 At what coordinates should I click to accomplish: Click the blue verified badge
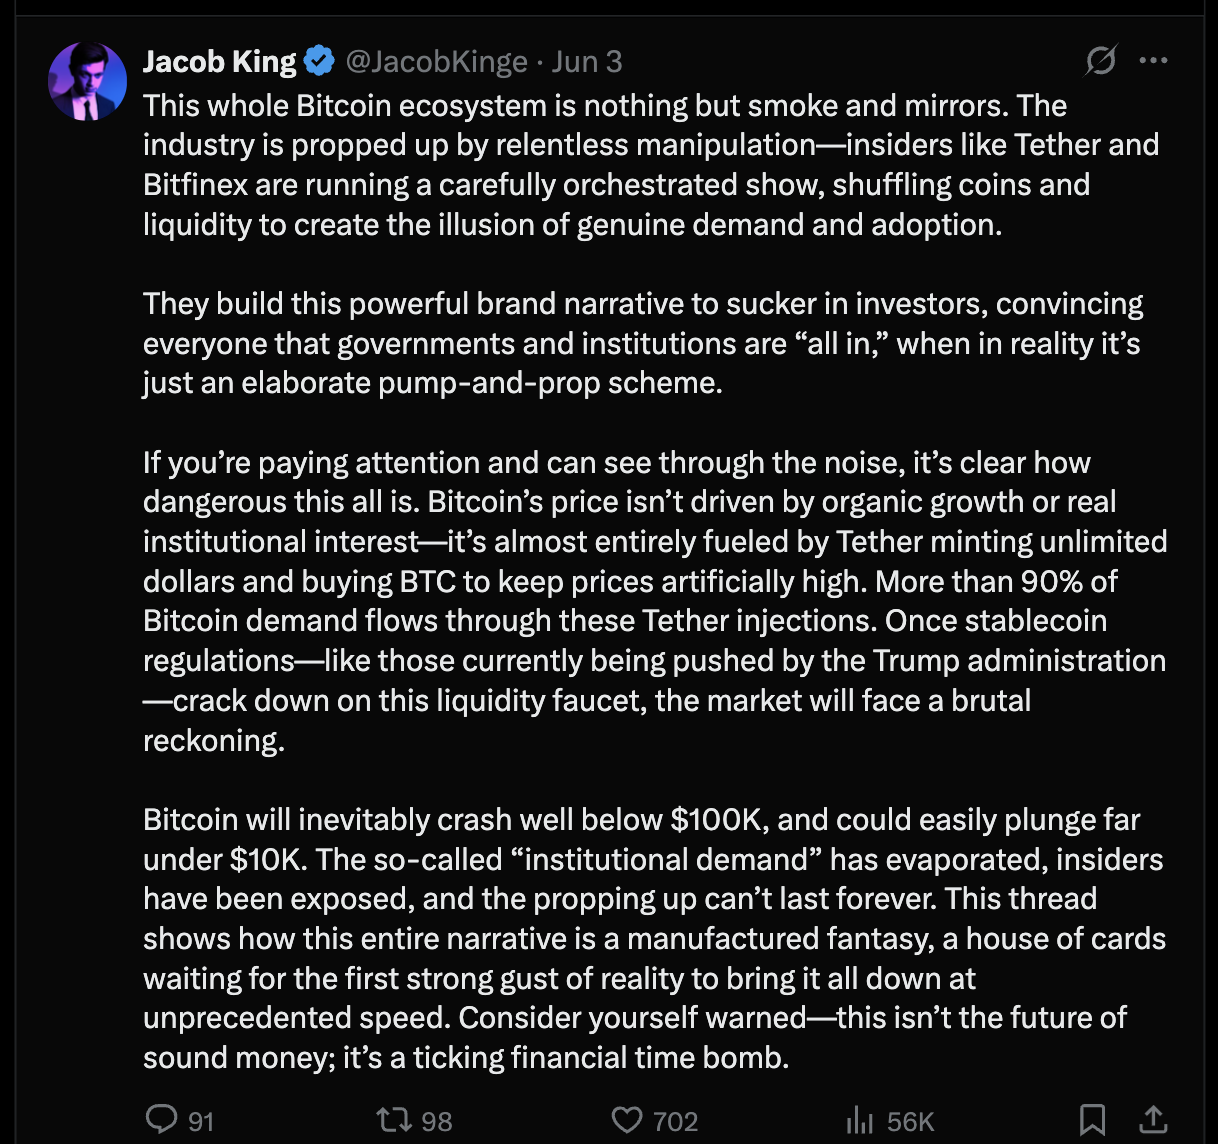(x=319, y=61)
